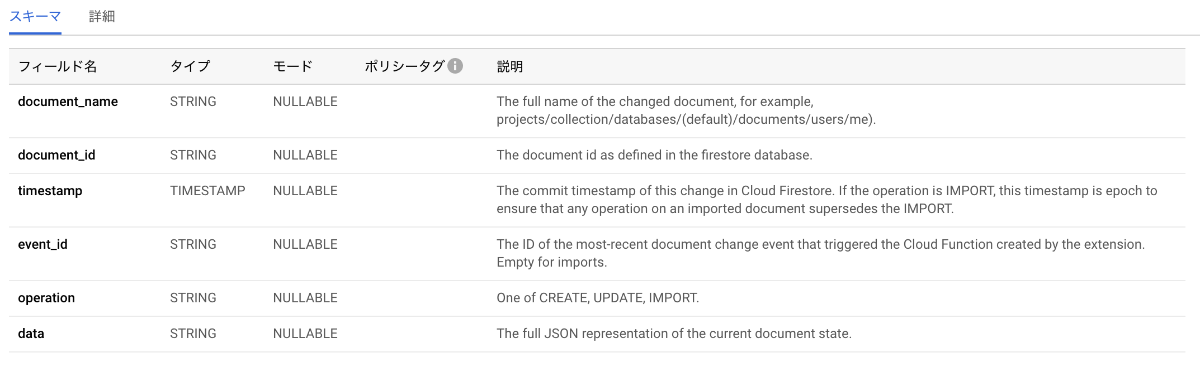This screenshot has width=1200, height=367.
Task: Open the 詳細 tab
Action: click(x=102, y=17)
